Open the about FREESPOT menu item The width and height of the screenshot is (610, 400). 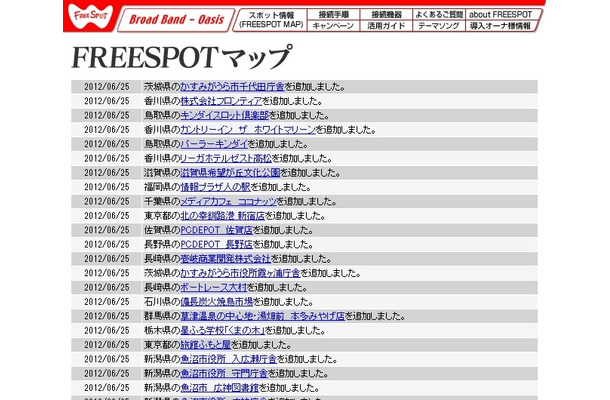501,14
